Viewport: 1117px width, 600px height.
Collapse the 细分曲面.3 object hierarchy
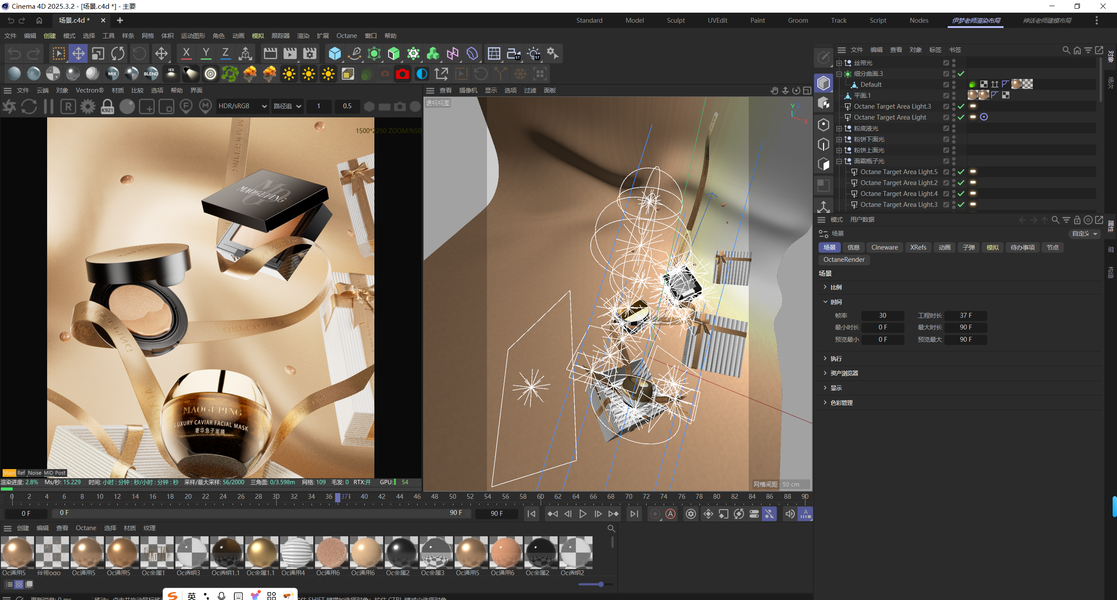pos(839,73)
